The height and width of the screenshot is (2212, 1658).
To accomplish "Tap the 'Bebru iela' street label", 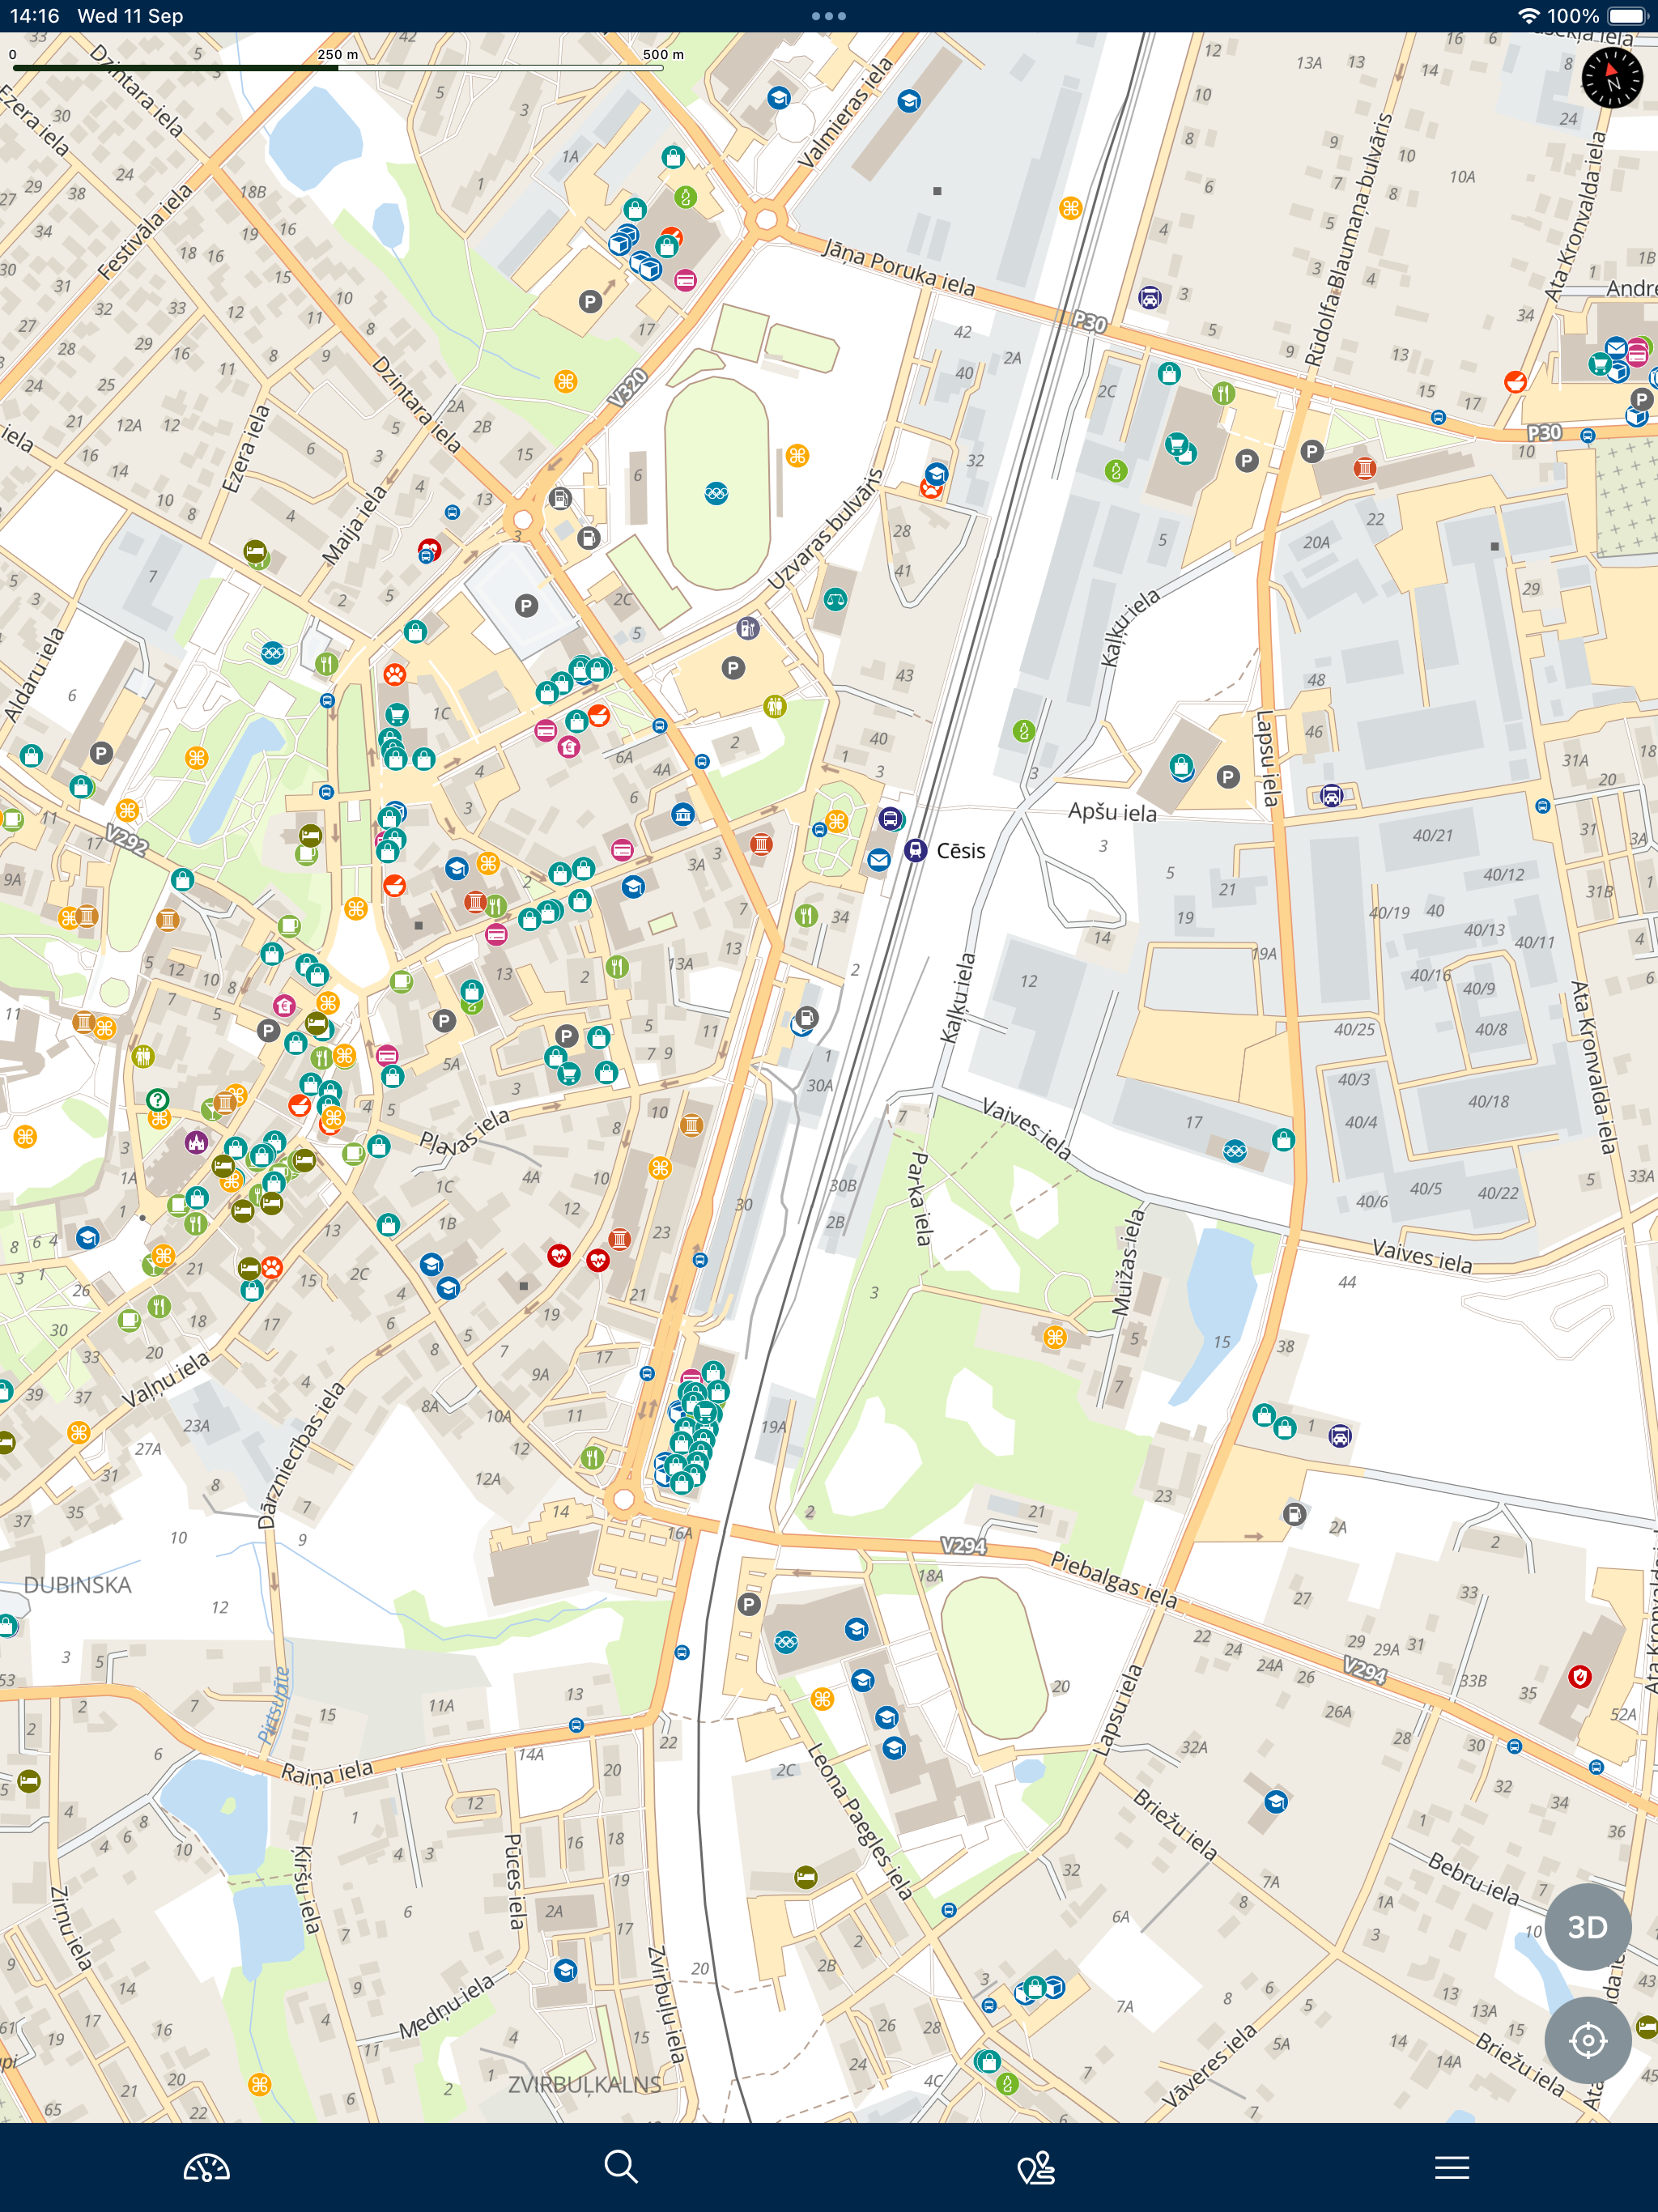I will 1474,1878.
